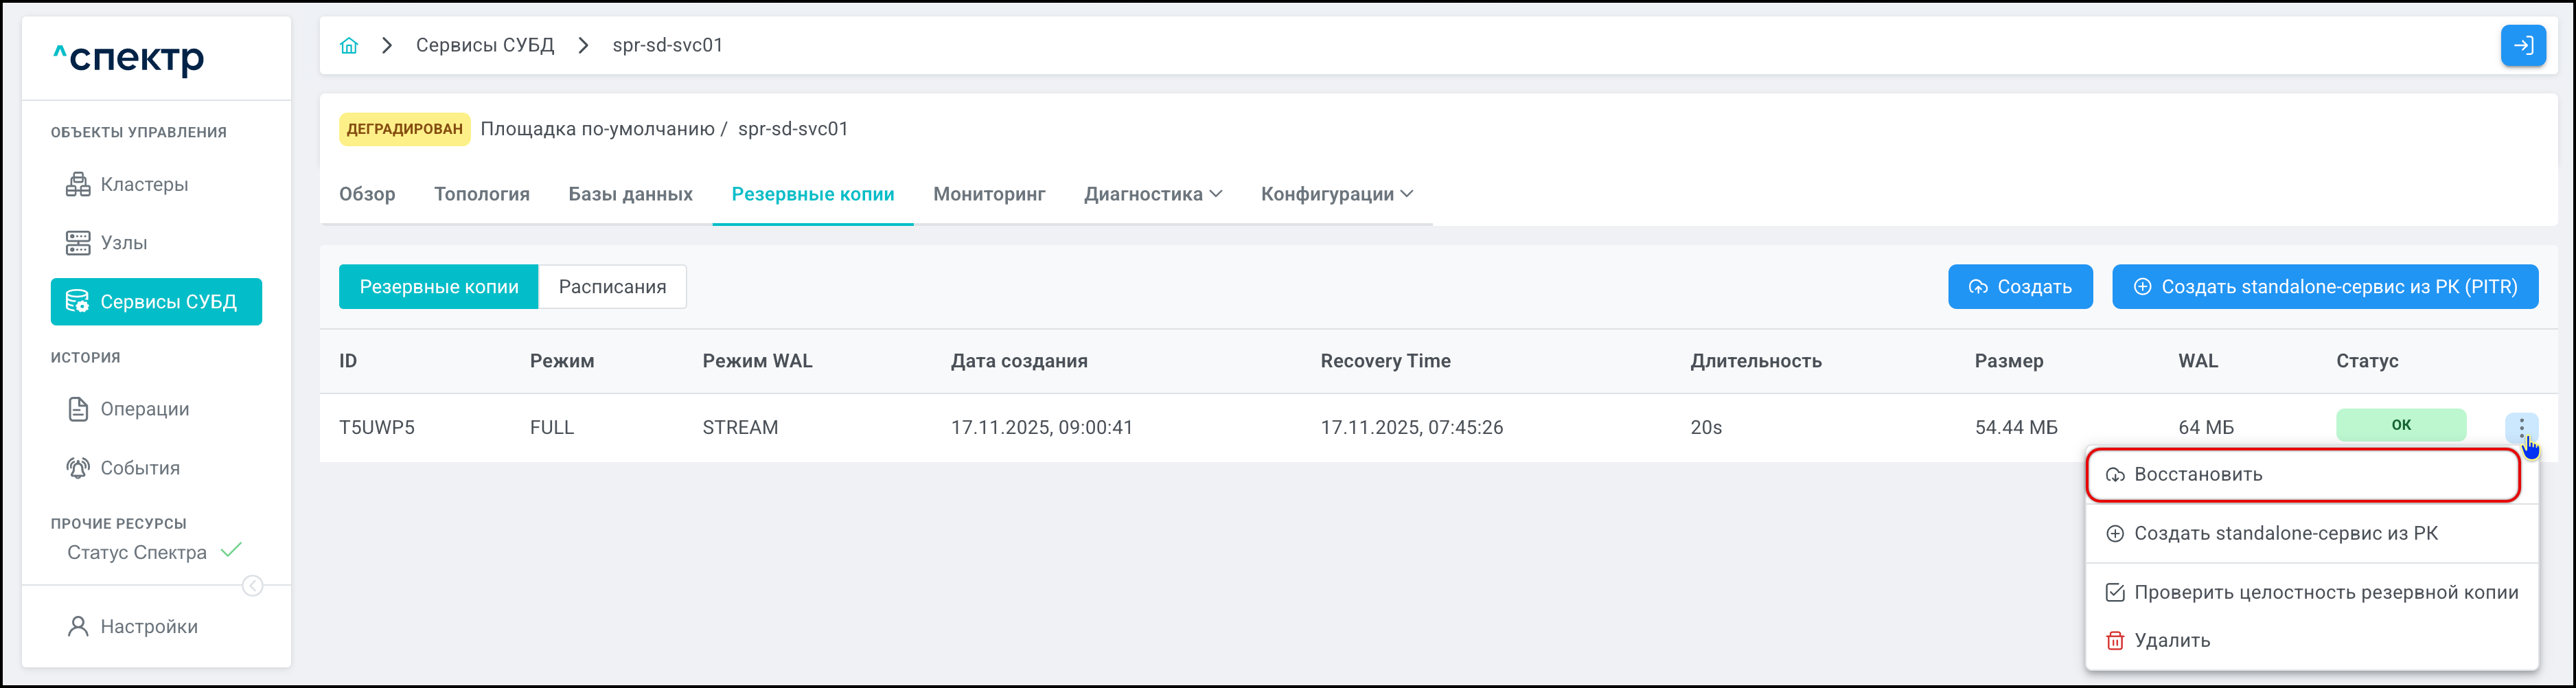Image resolution: width=2576 pixels, height=688 pixels.
Task: Choose Проверить целостность резервной копии
Action: point(2325,593)
